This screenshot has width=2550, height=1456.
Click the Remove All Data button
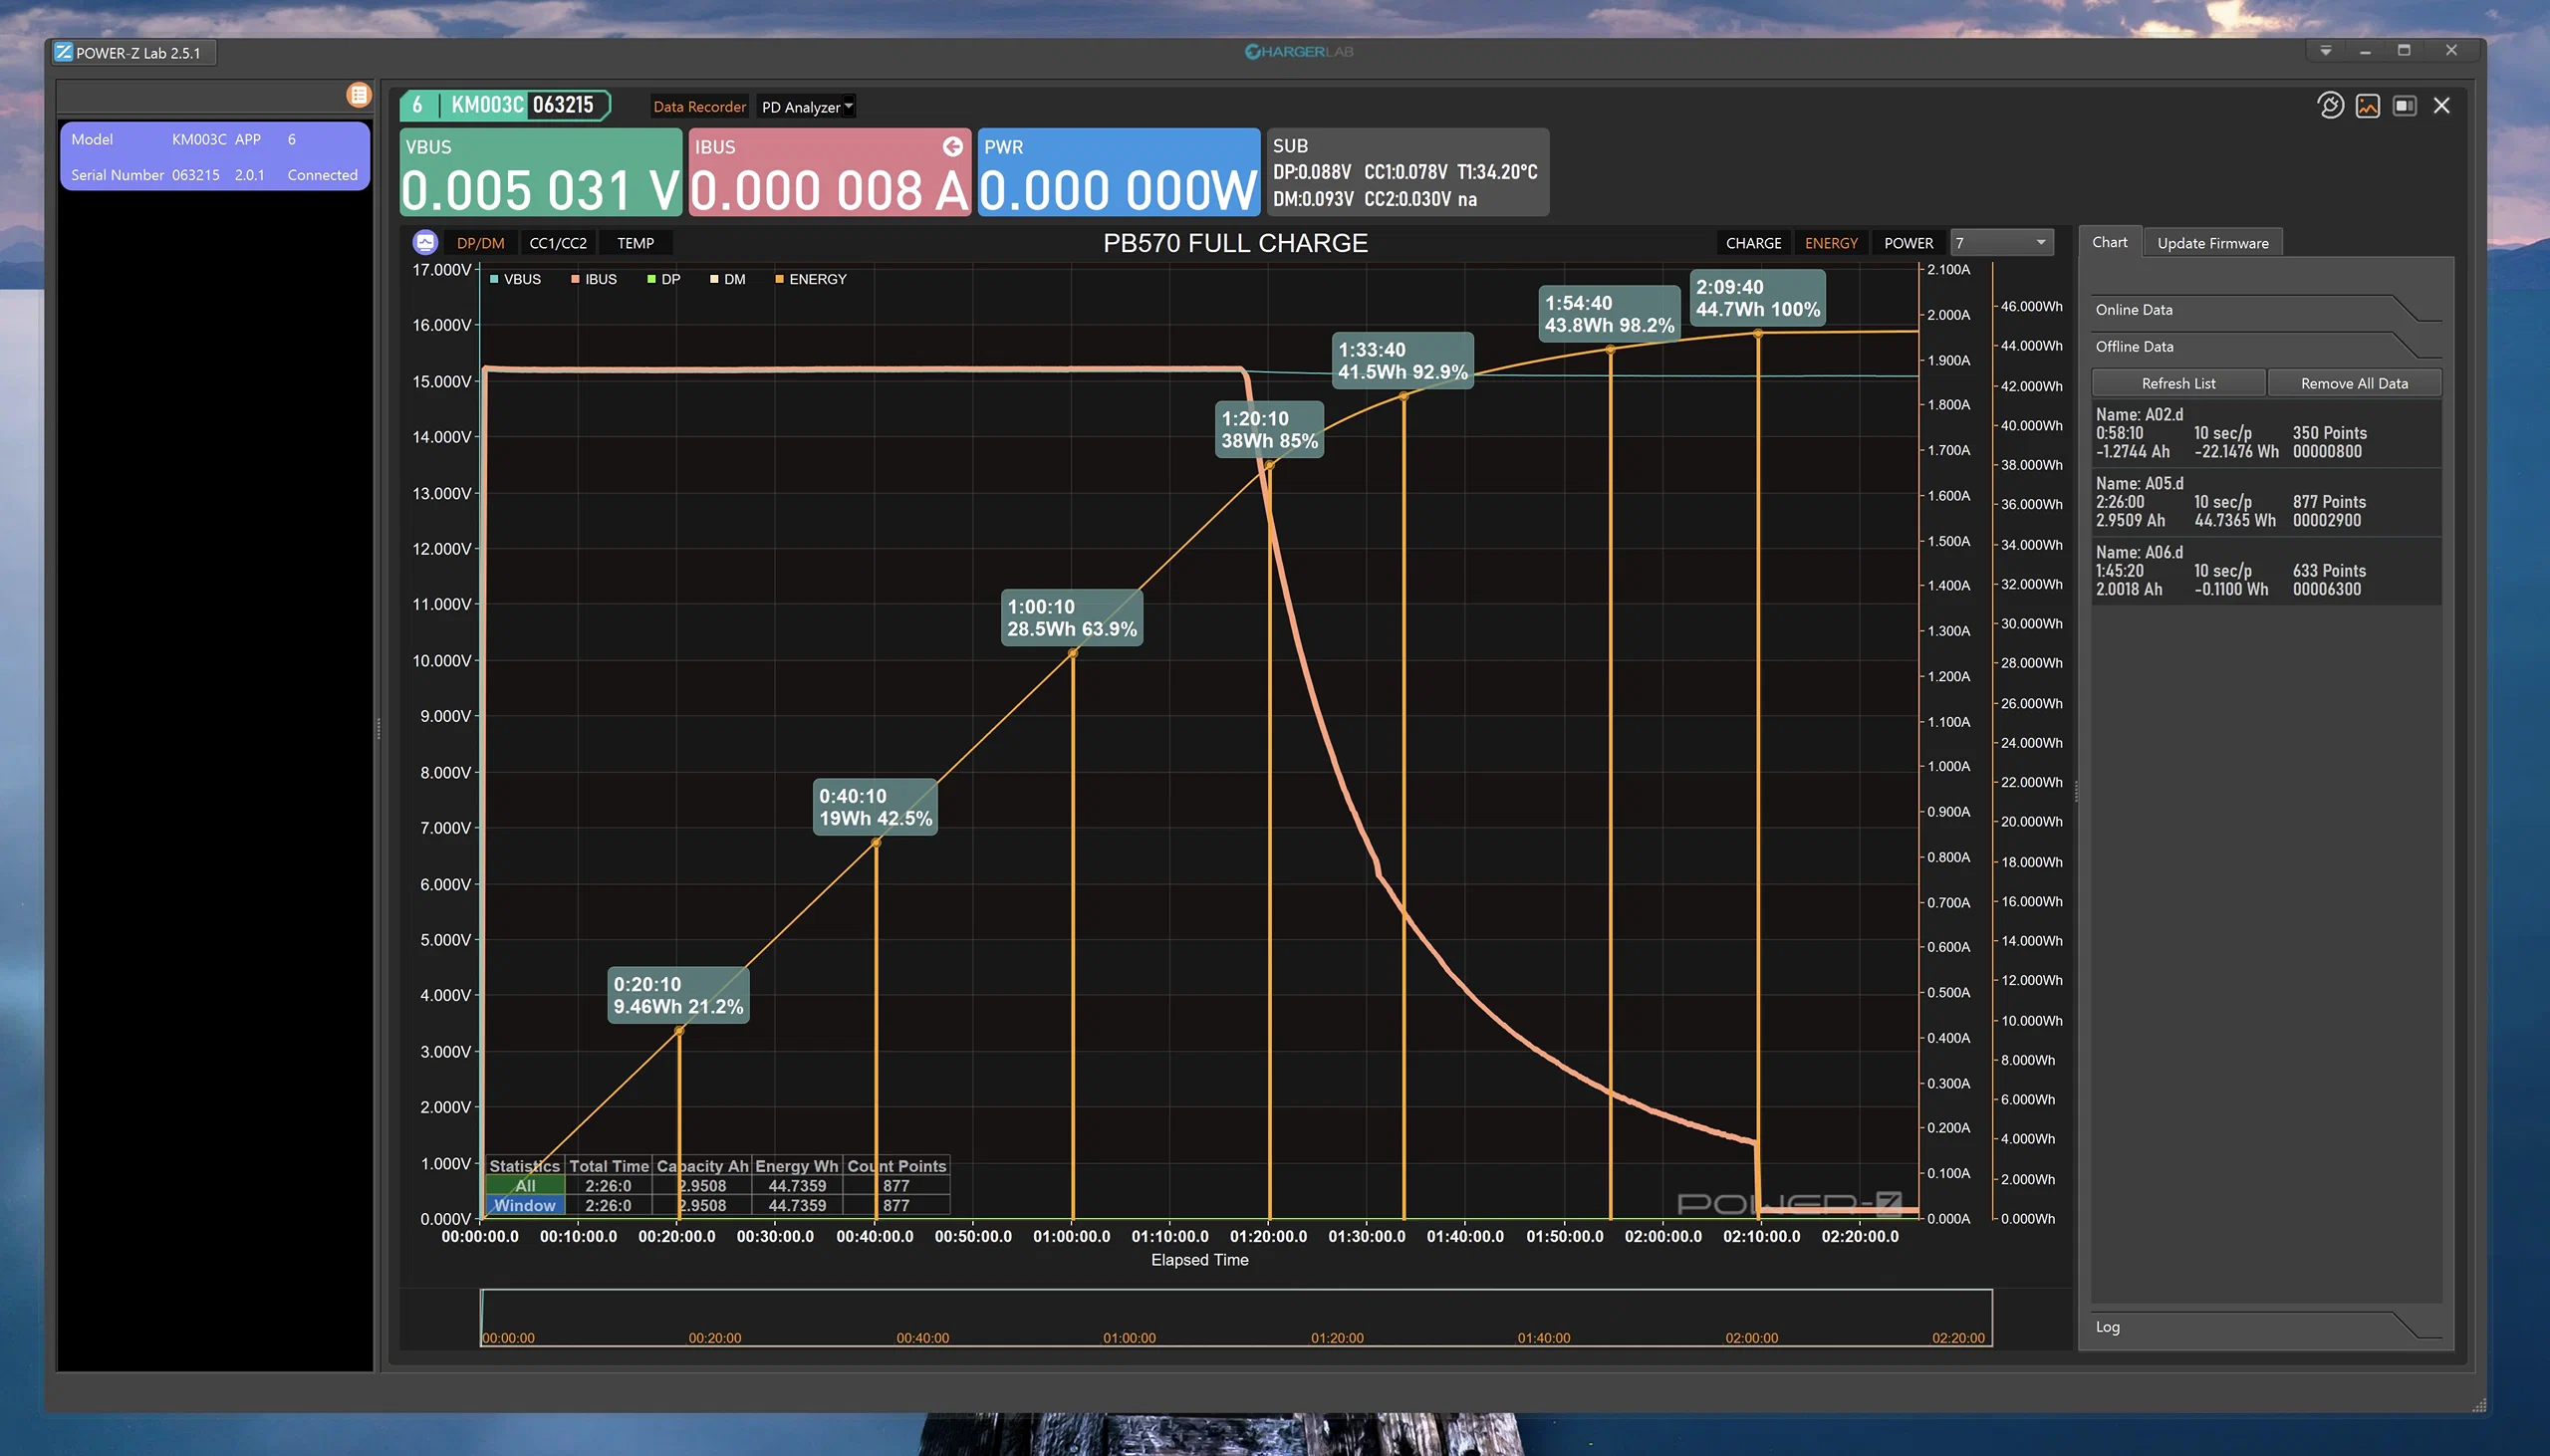(2354, 383)
